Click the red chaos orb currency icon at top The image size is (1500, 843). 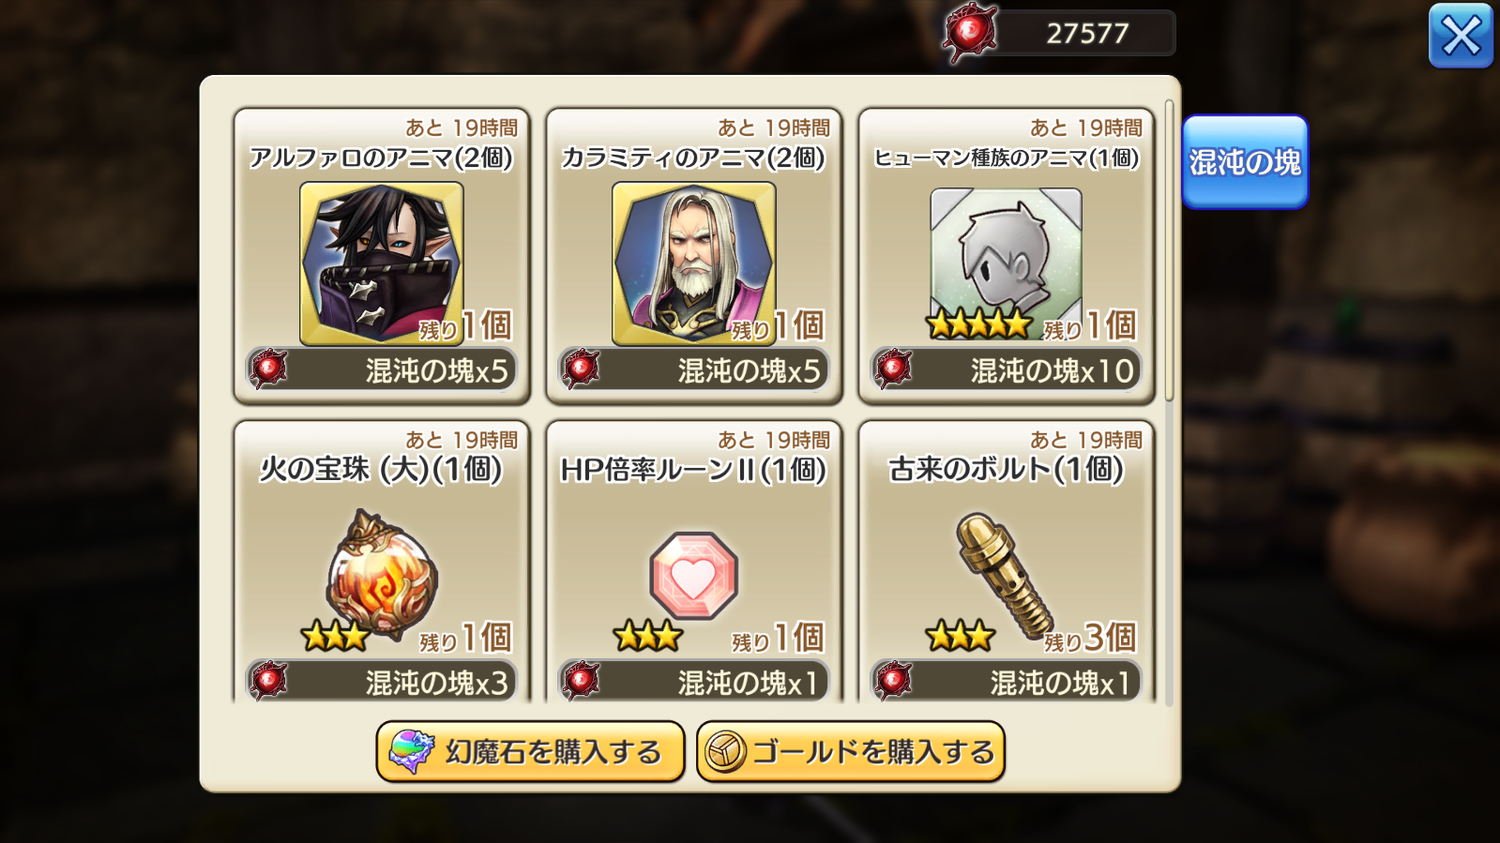pos(970,33)
